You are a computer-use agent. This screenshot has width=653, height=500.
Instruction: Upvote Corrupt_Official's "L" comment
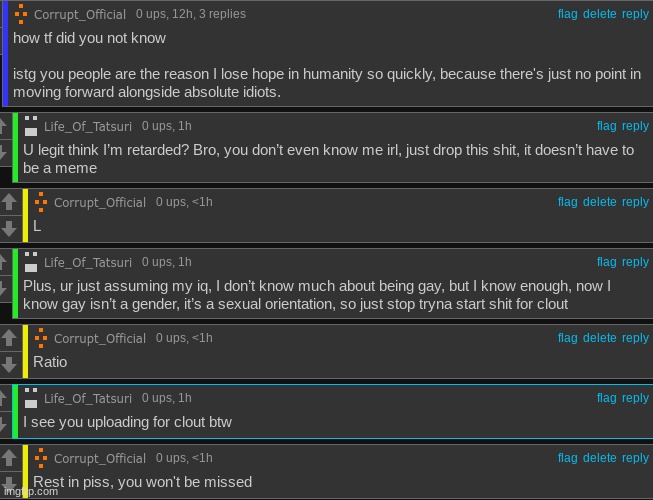(x=9, y=202)
